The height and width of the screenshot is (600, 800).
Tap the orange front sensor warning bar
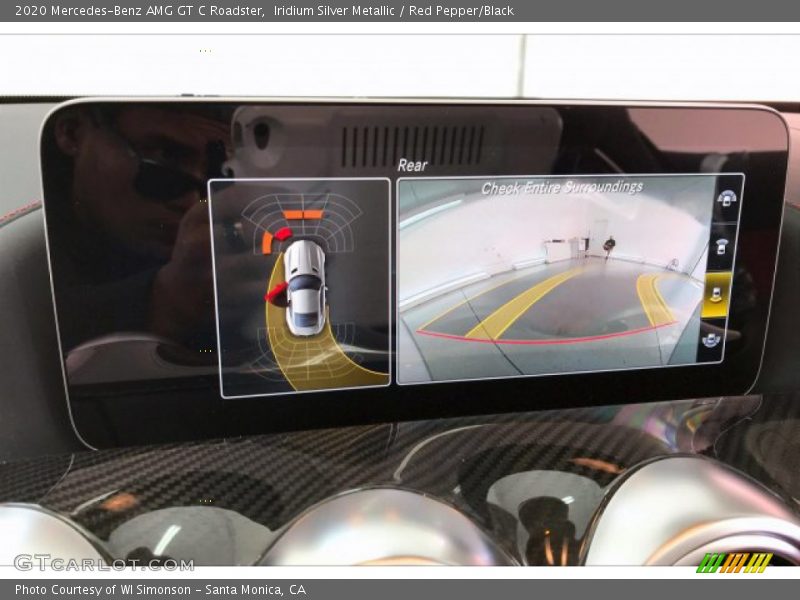click(303, 214)
